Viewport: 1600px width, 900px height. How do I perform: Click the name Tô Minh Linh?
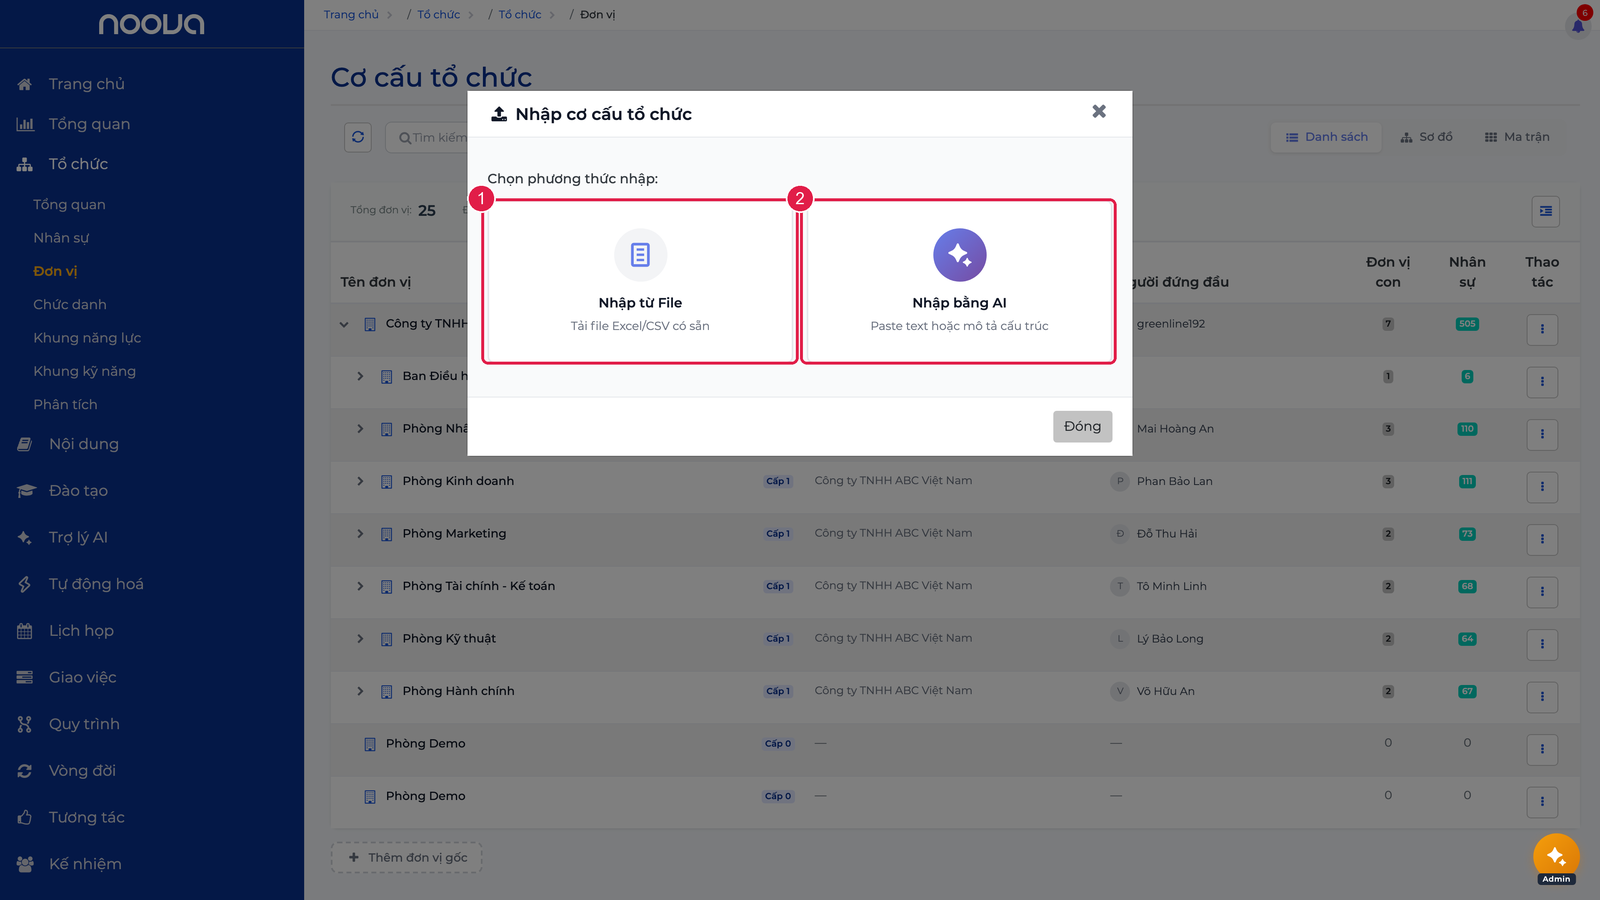tap(1172, 586)
